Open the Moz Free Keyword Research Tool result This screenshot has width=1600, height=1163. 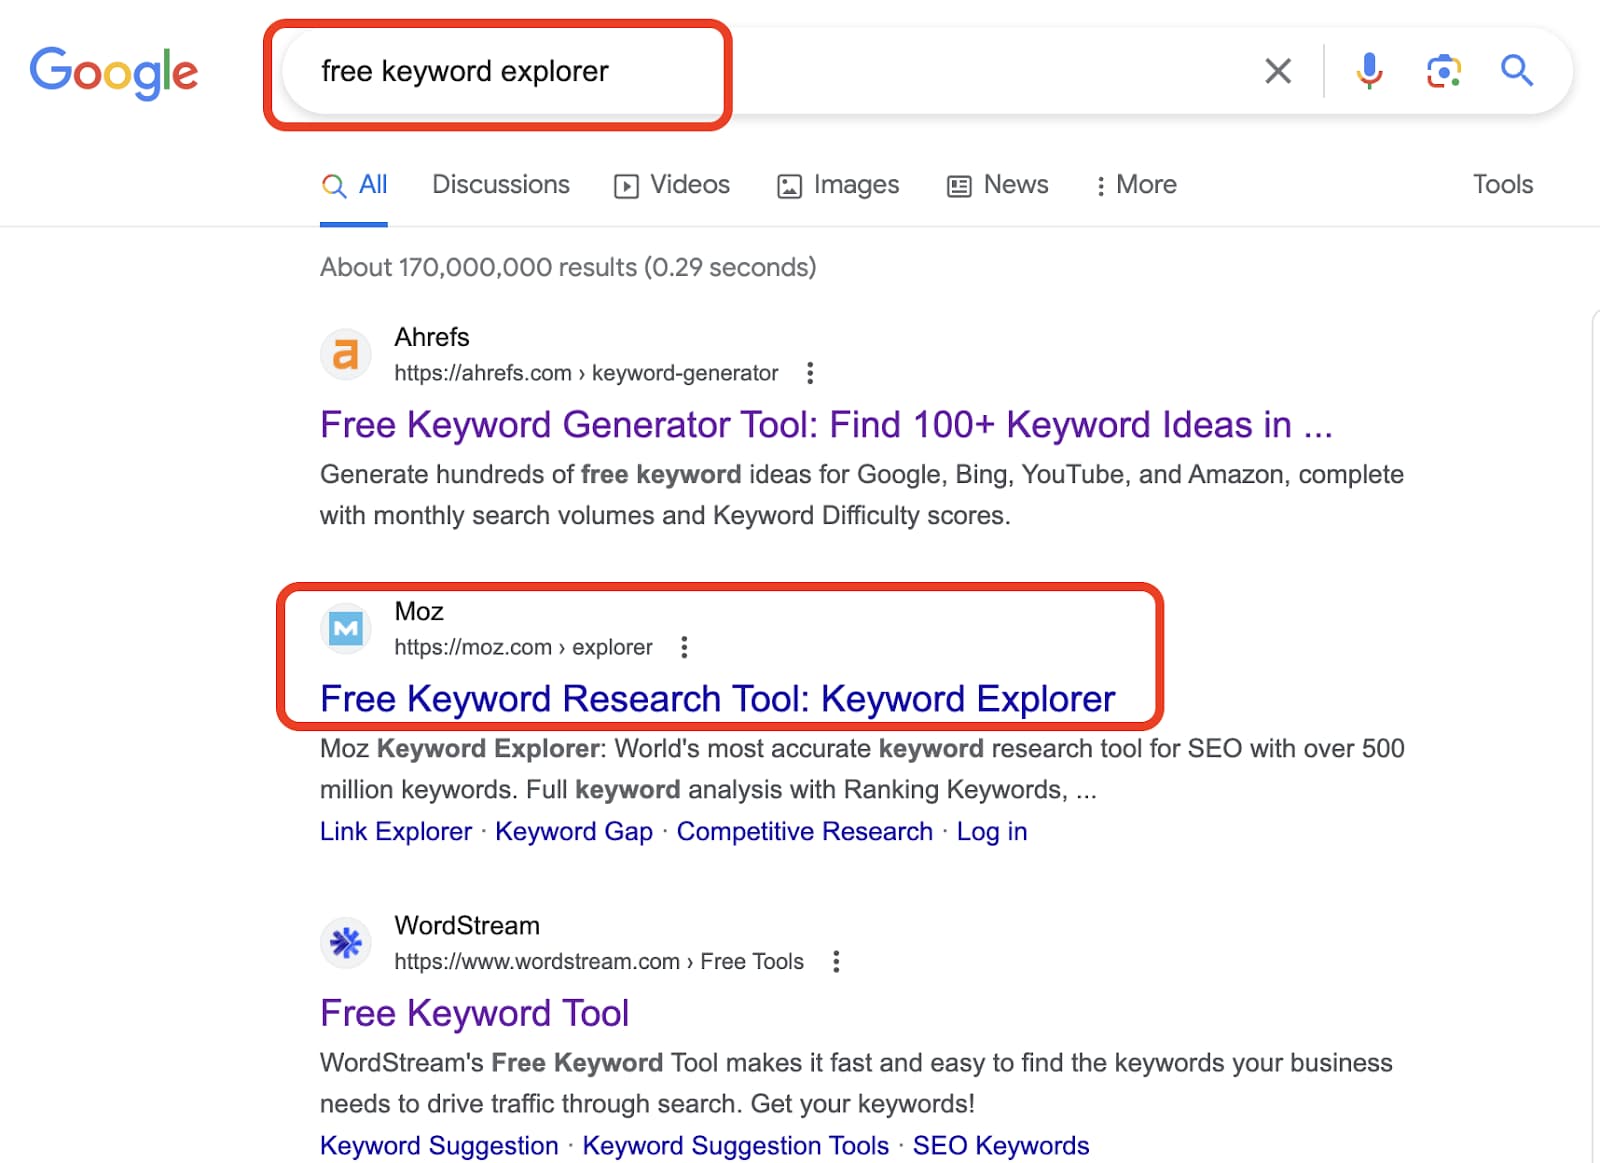716,698
